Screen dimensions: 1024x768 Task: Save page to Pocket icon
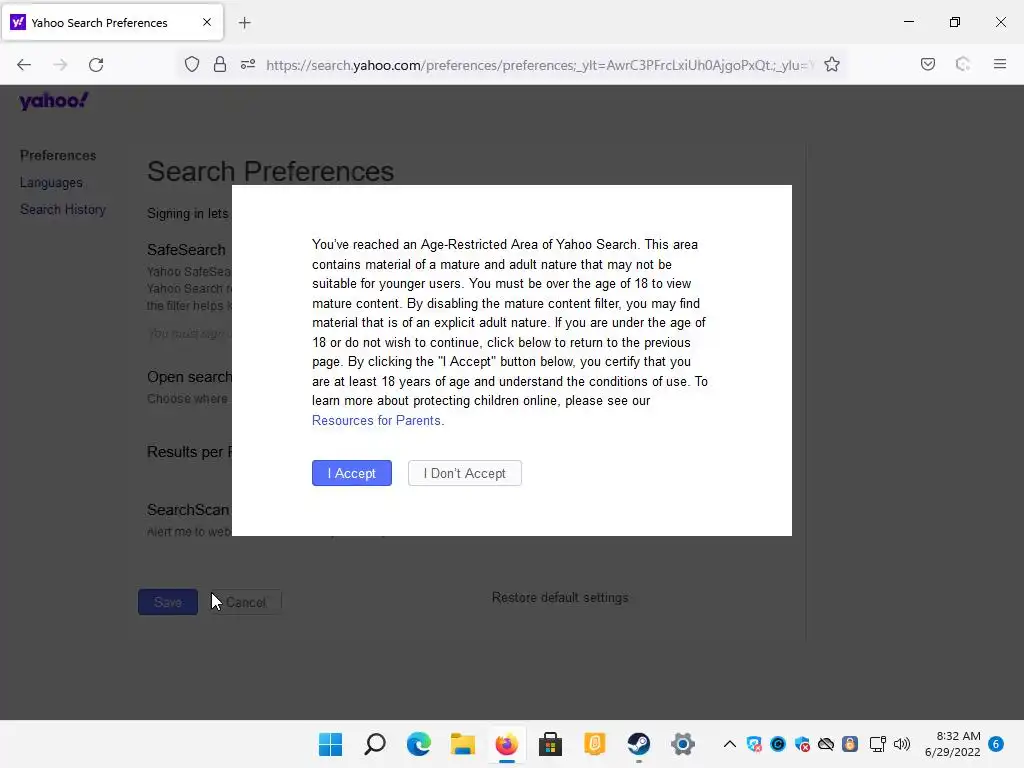click(x=927, y=64)
